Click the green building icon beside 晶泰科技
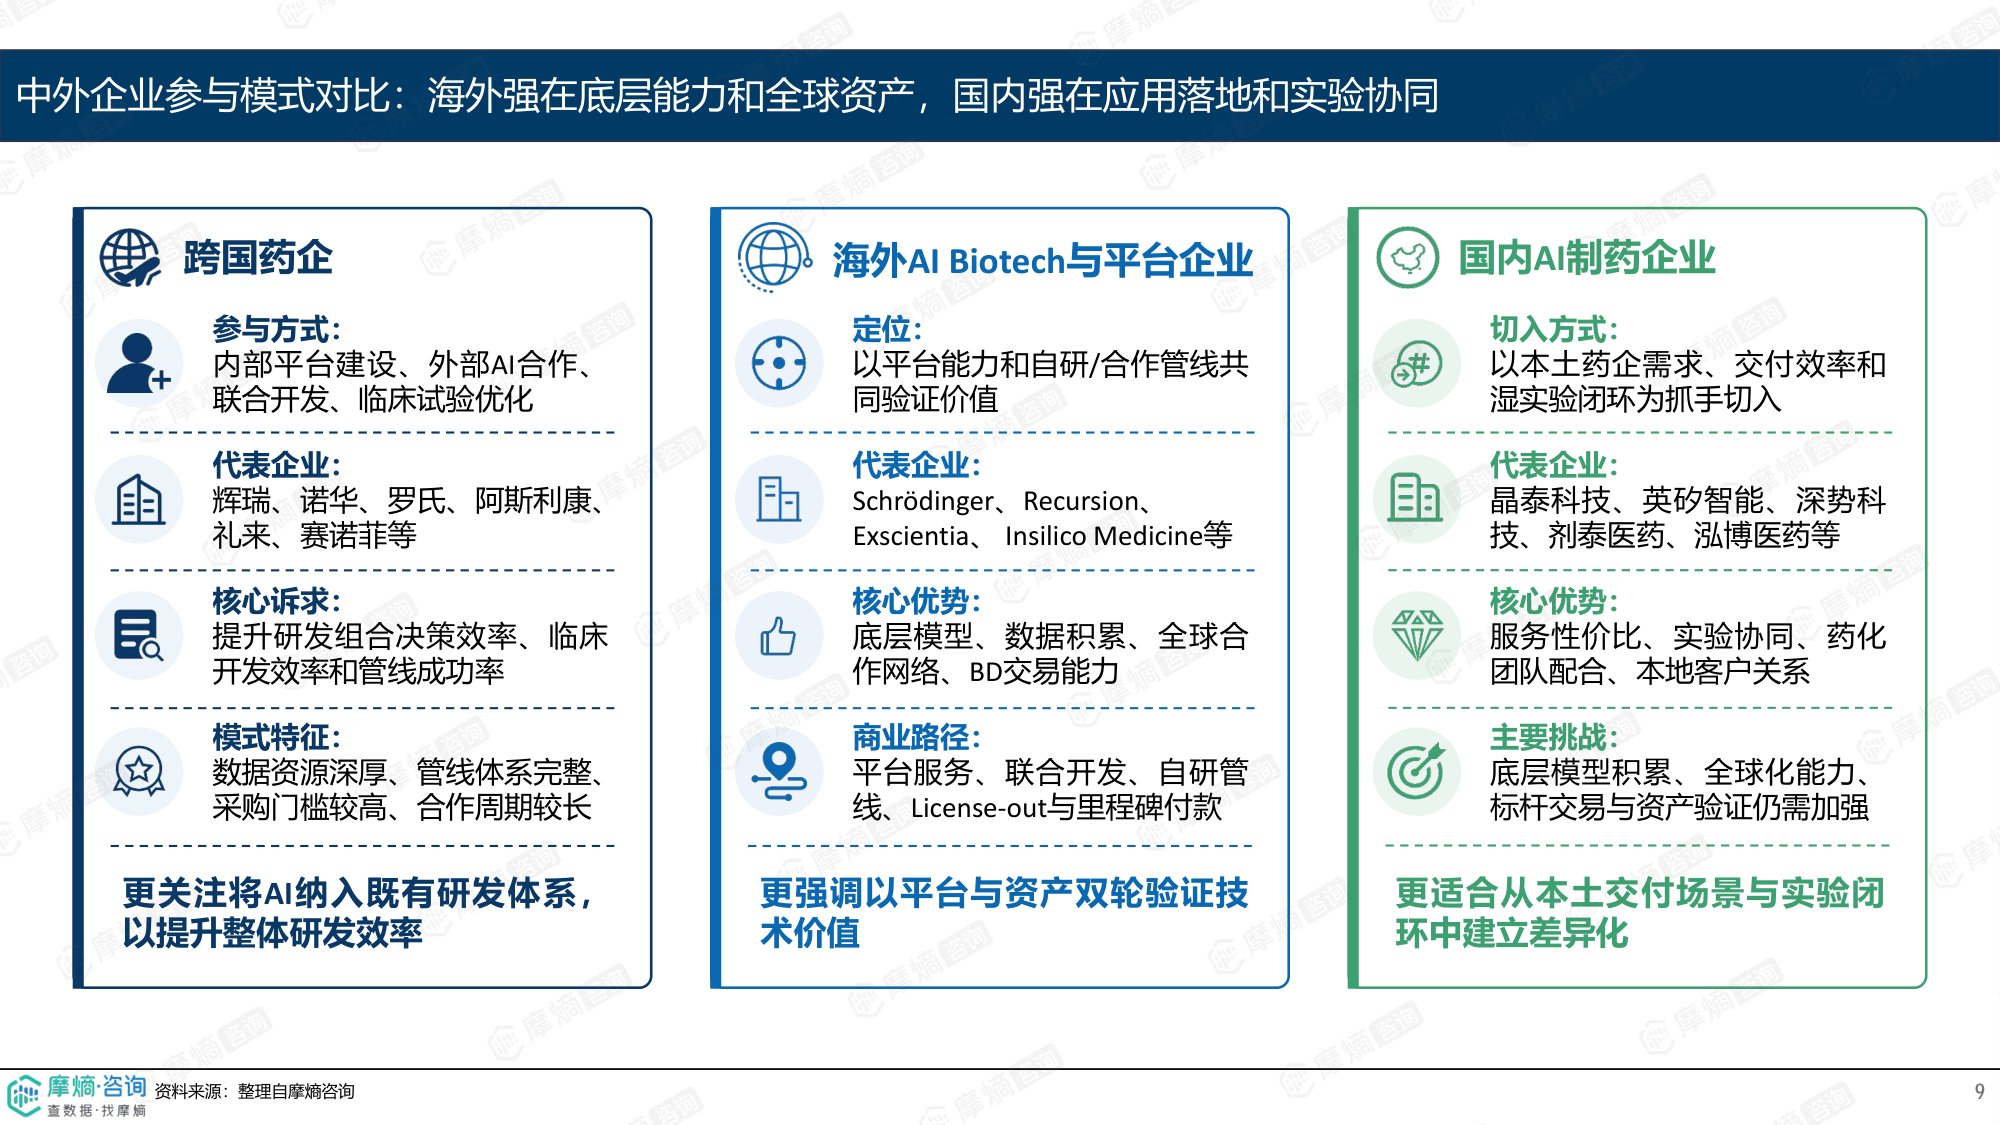 1415,498
